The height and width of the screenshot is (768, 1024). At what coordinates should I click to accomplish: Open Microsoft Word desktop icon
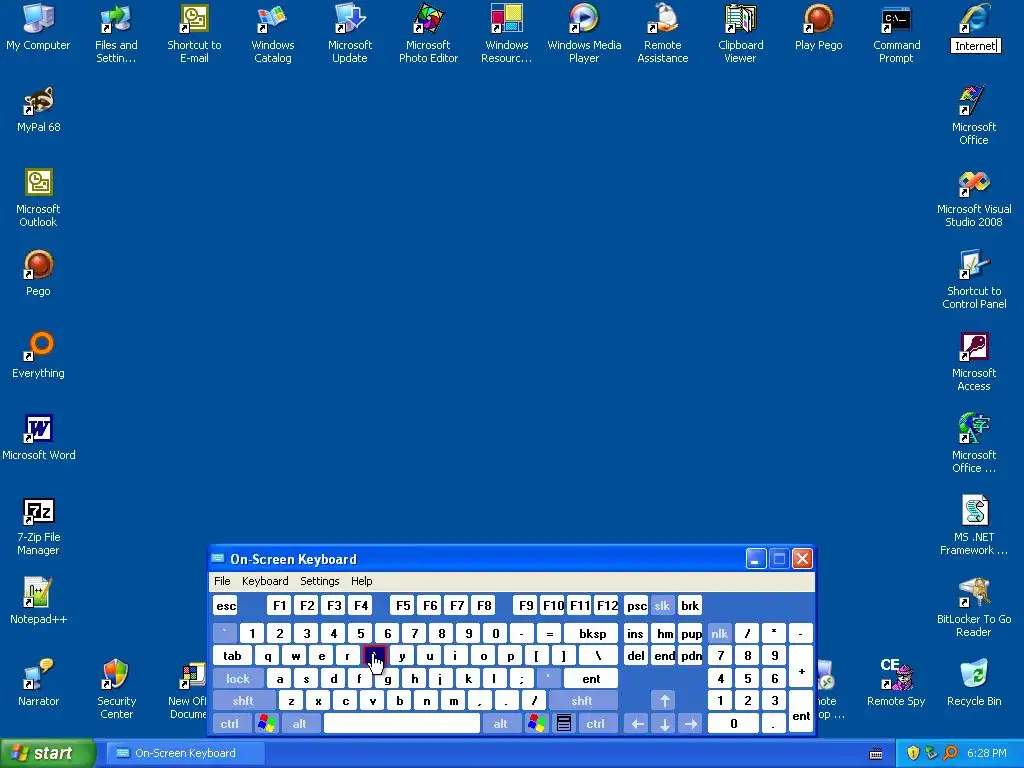(39, 438)
